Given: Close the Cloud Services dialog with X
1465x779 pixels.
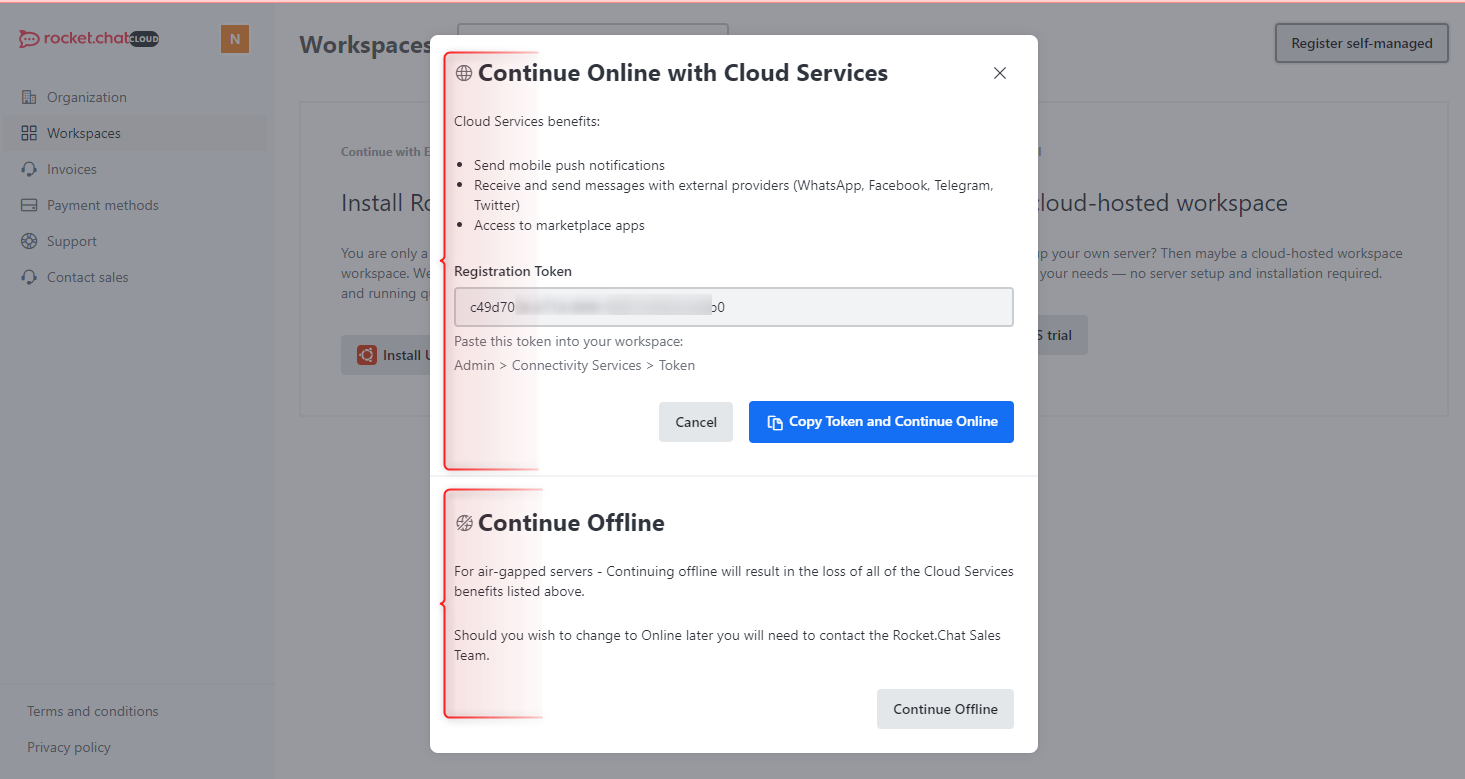Looking at the screenshot, I should (x=999, y=73).
